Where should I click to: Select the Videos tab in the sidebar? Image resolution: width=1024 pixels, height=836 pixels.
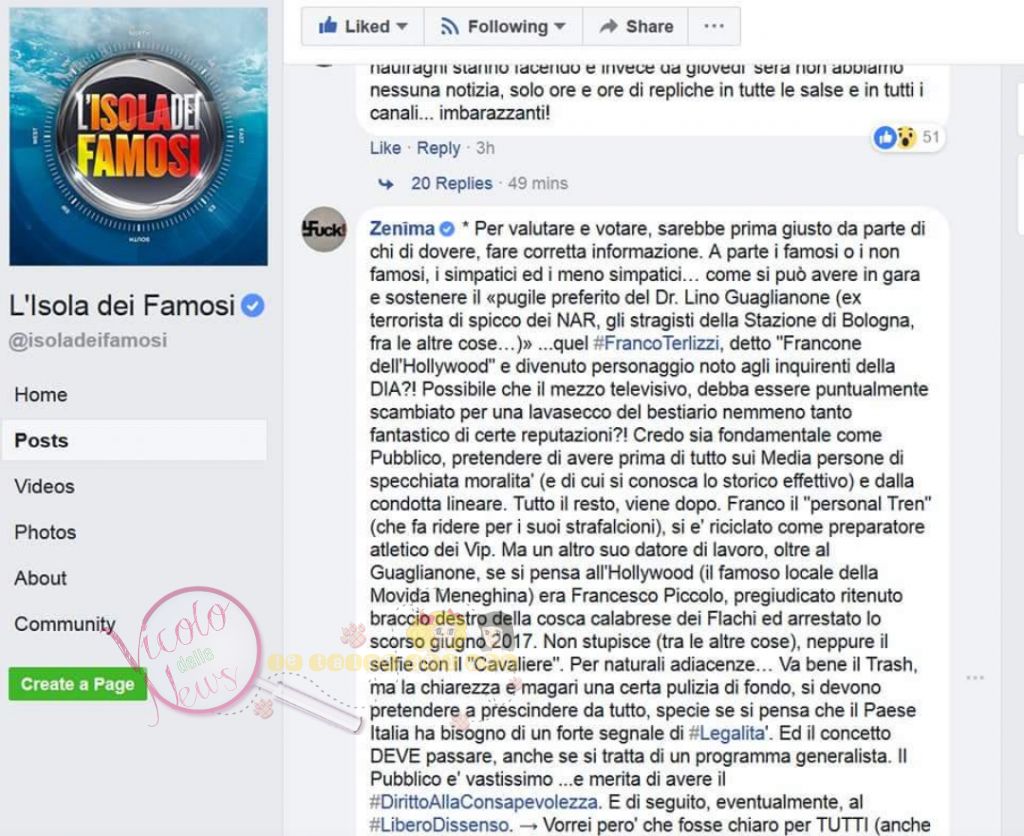(x=44, y=487)
